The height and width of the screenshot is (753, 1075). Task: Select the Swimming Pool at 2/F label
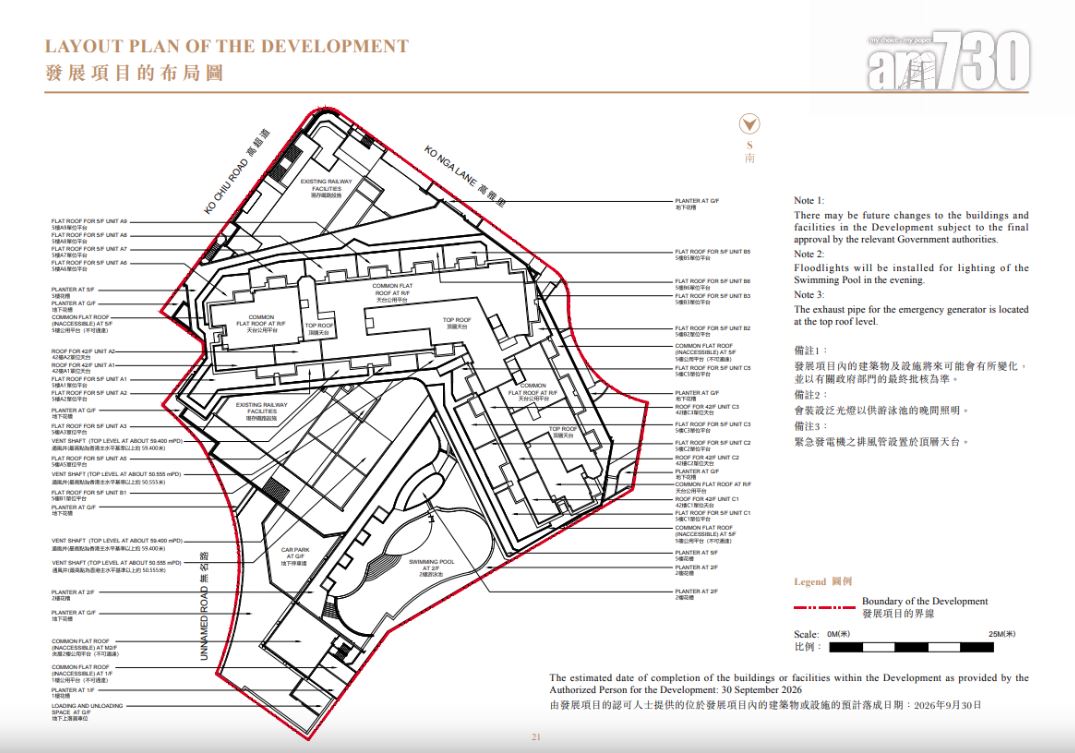pyautogui.click(x=433, y=565)
